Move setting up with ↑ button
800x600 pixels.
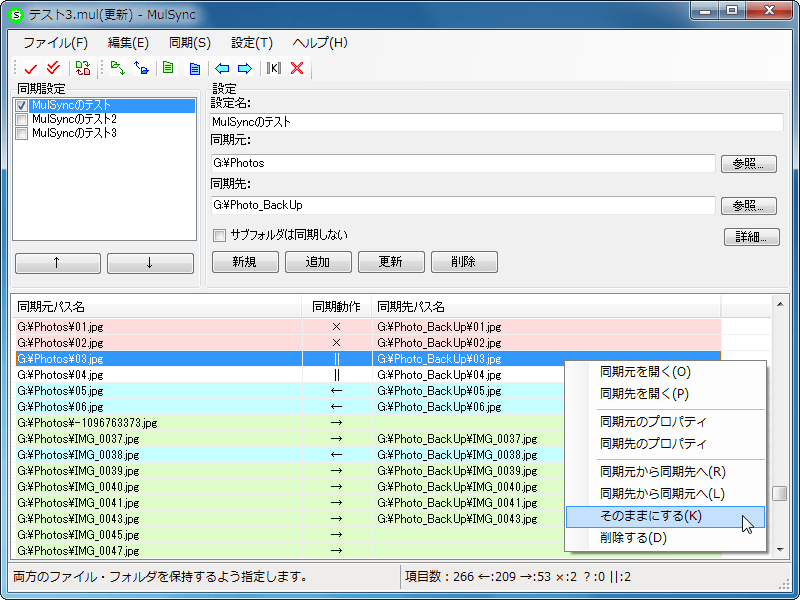(58, 263)
